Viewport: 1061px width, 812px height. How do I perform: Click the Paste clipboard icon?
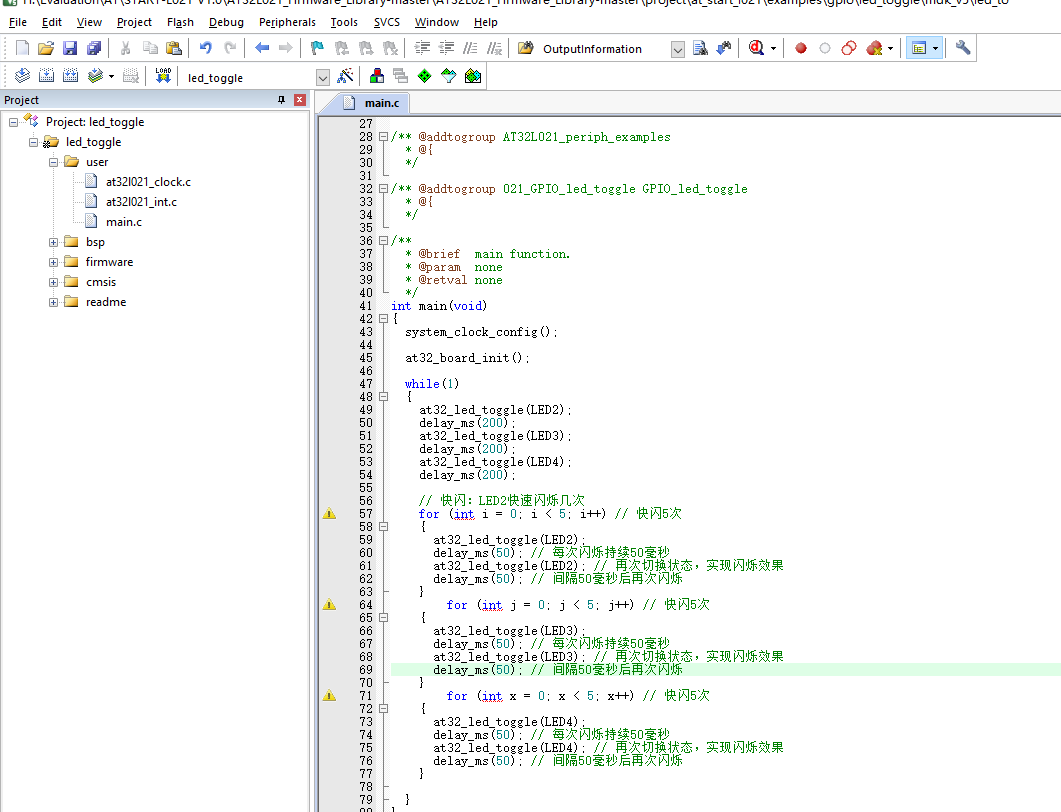174,48
